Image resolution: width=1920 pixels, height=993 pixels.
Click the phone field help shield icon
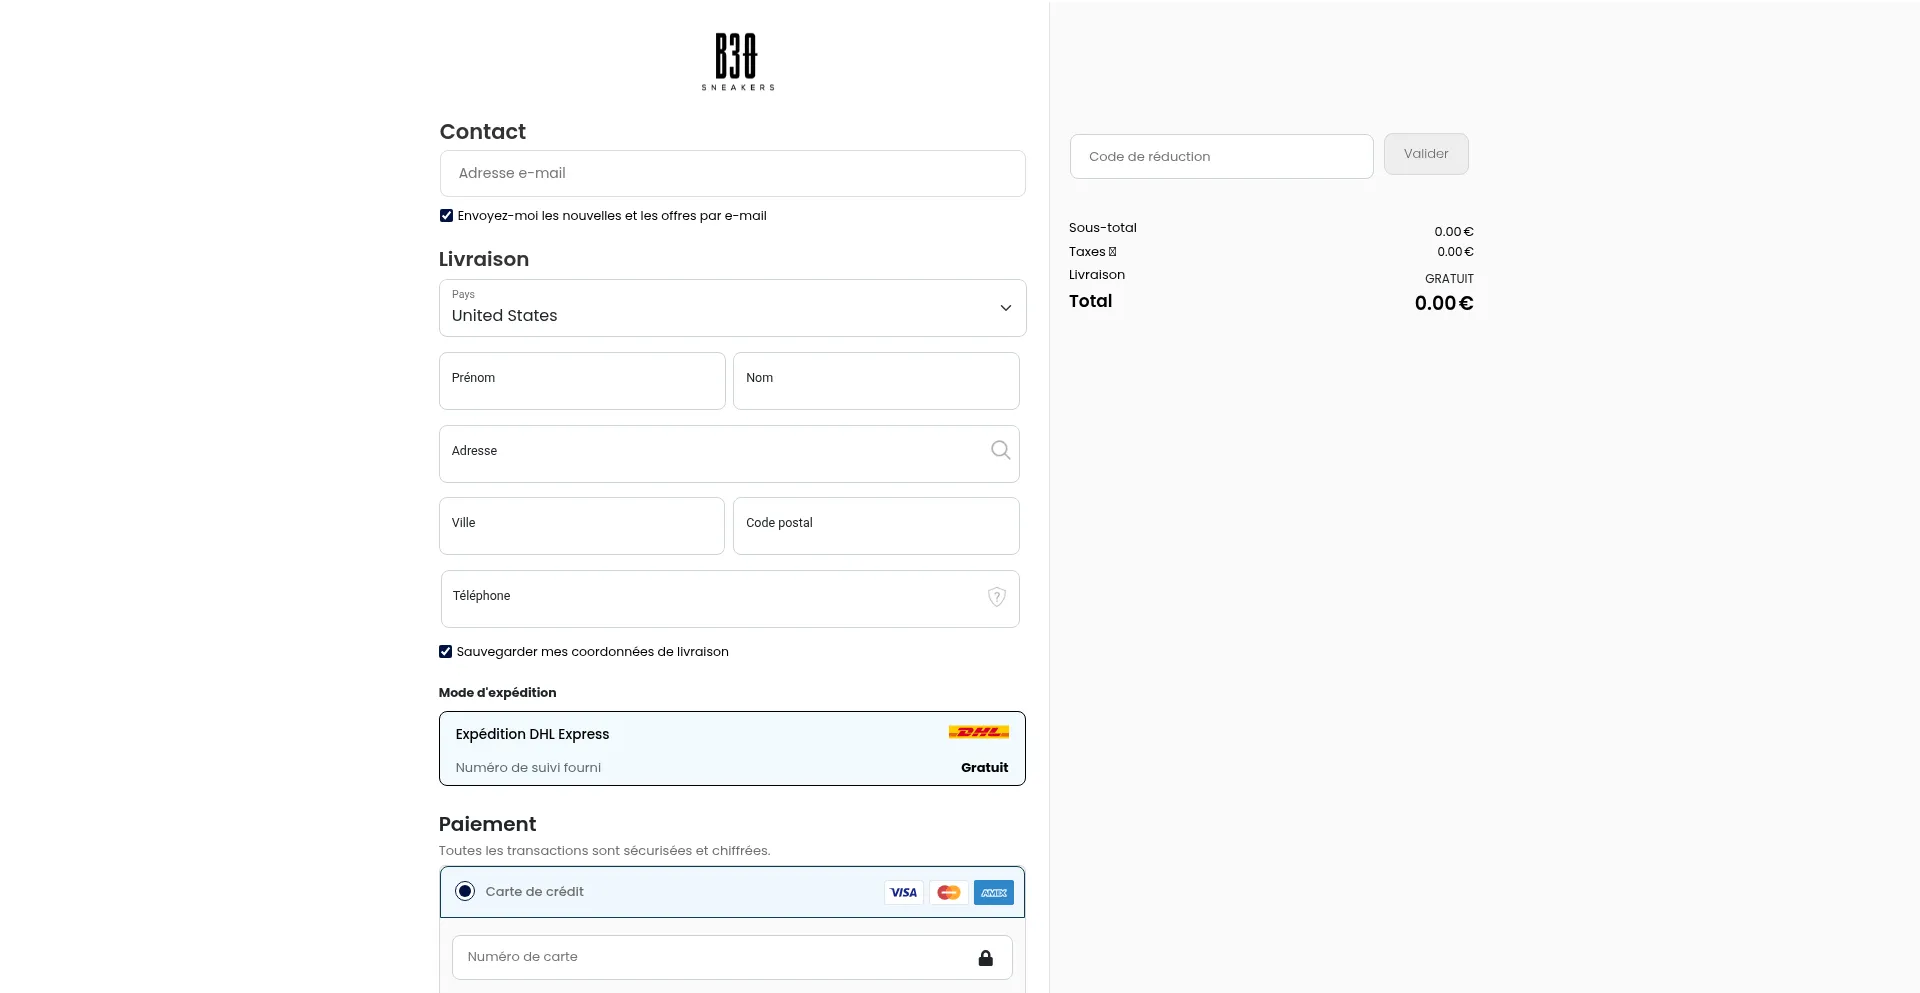996,597
